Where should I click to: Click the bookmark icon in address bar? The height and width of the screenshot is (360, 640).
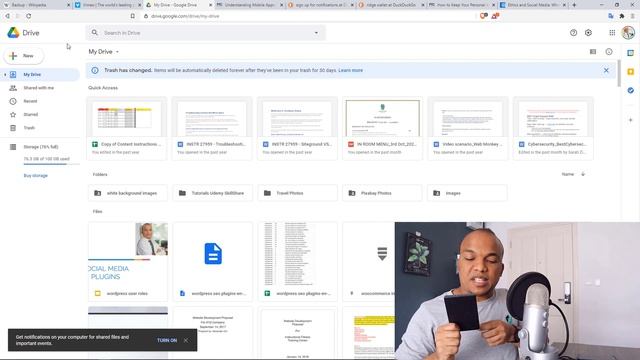pyautogui.click(x=133, y=16)
